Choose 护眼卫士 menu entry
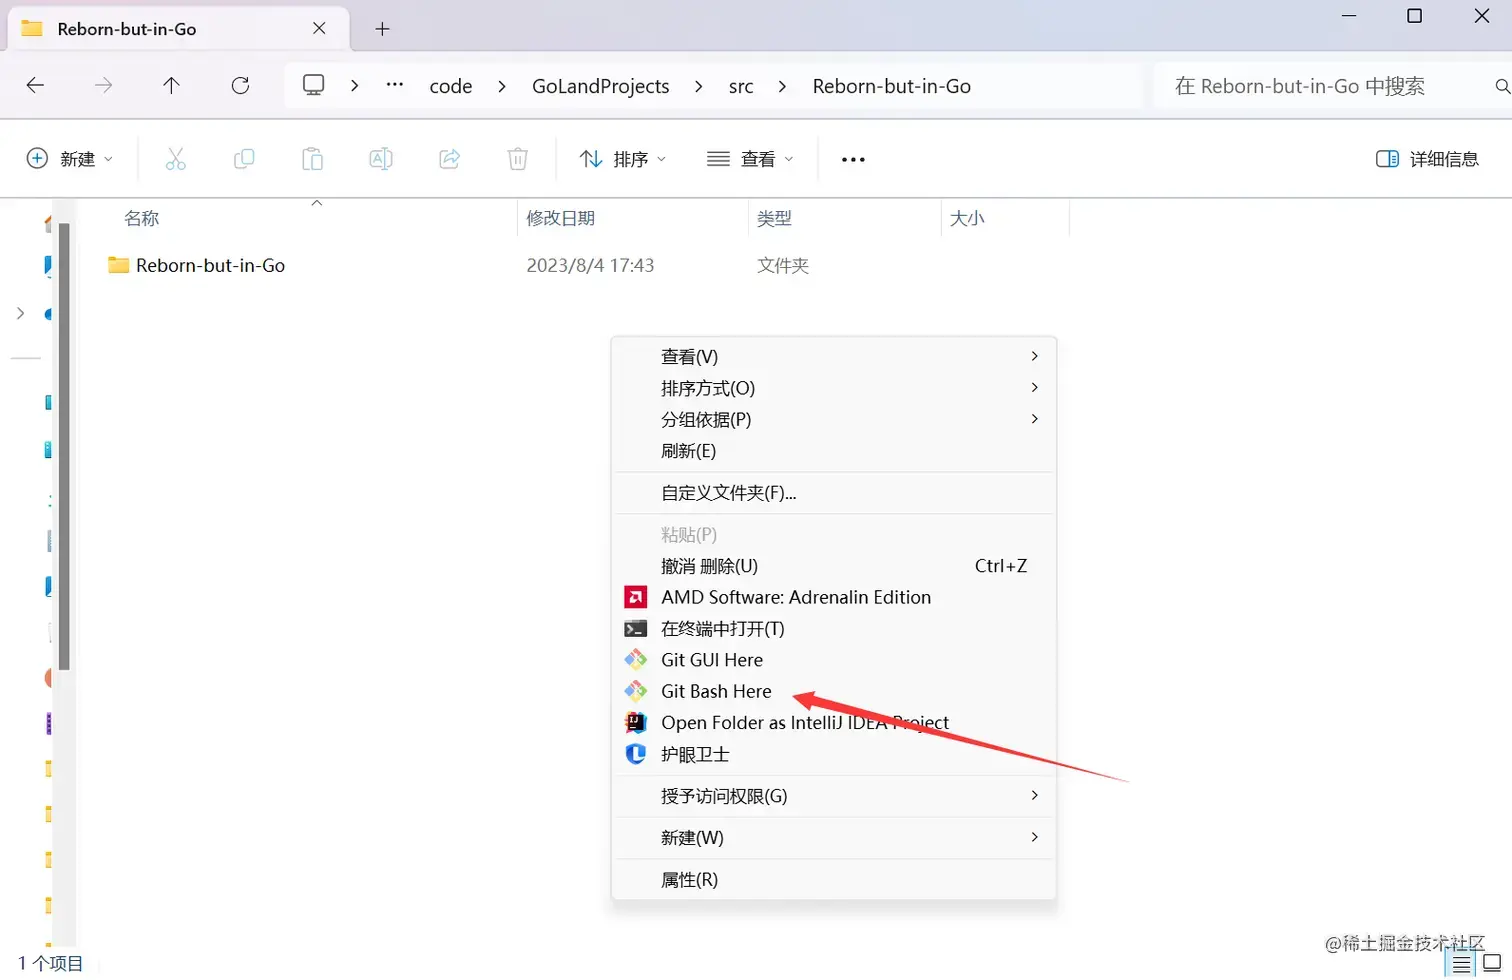Image resolution: width=1512 pixels, height=980 pixels. 834,754
